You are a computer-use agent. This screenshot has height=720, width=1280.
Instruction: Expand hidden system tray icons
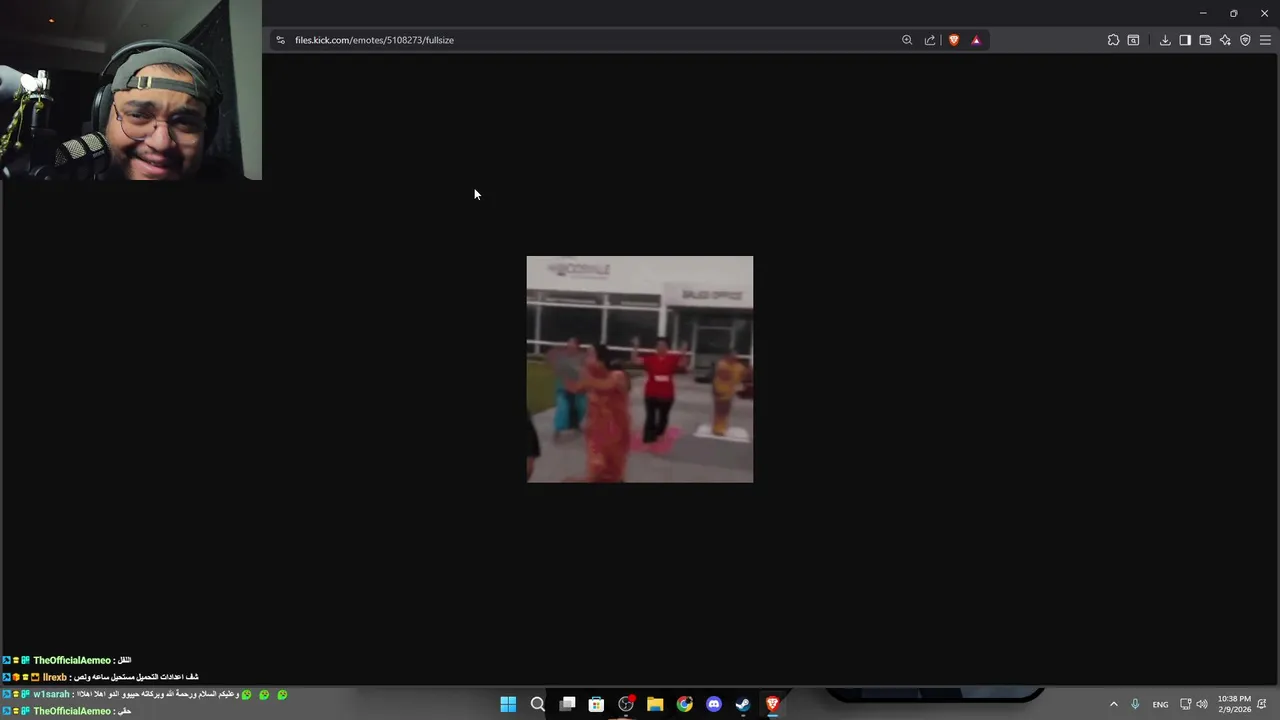(1114, 704)
